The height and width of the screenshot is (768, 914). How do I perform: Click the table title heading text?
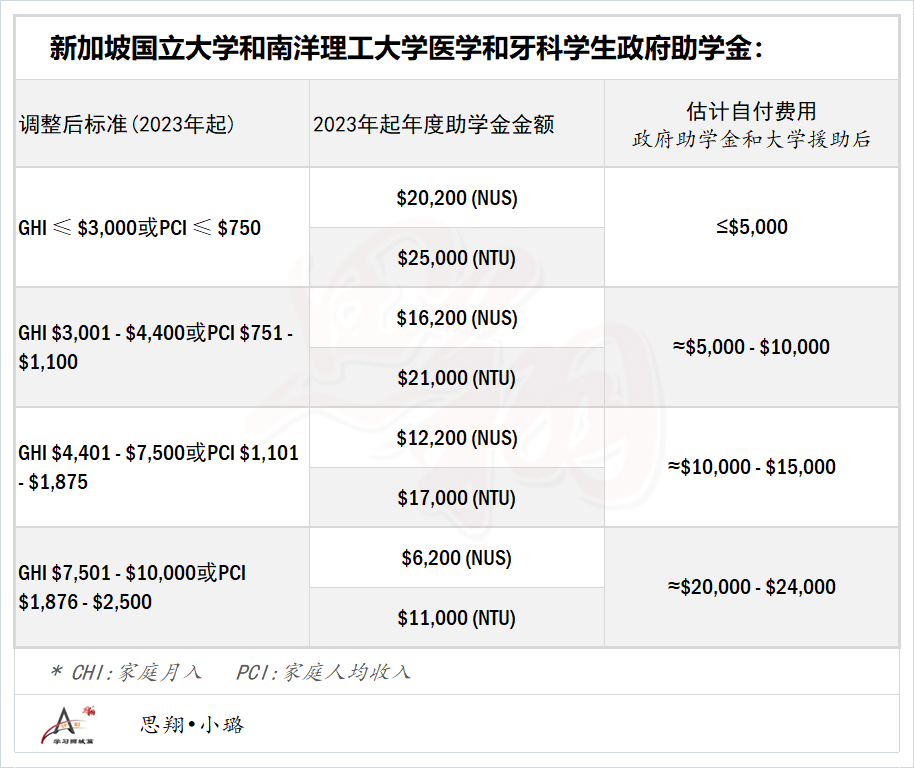click(406, 48)
